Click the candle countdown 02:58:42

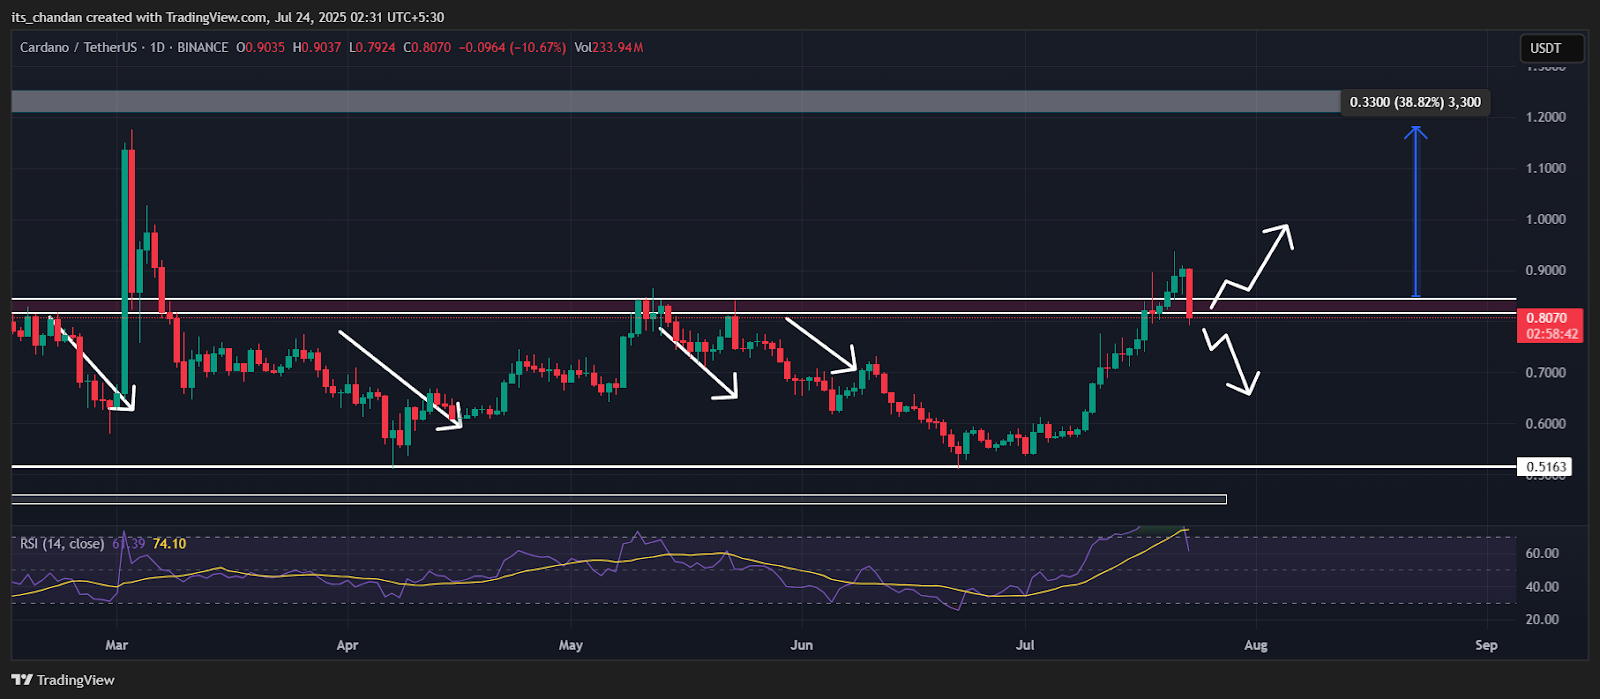pos(1552,334)
